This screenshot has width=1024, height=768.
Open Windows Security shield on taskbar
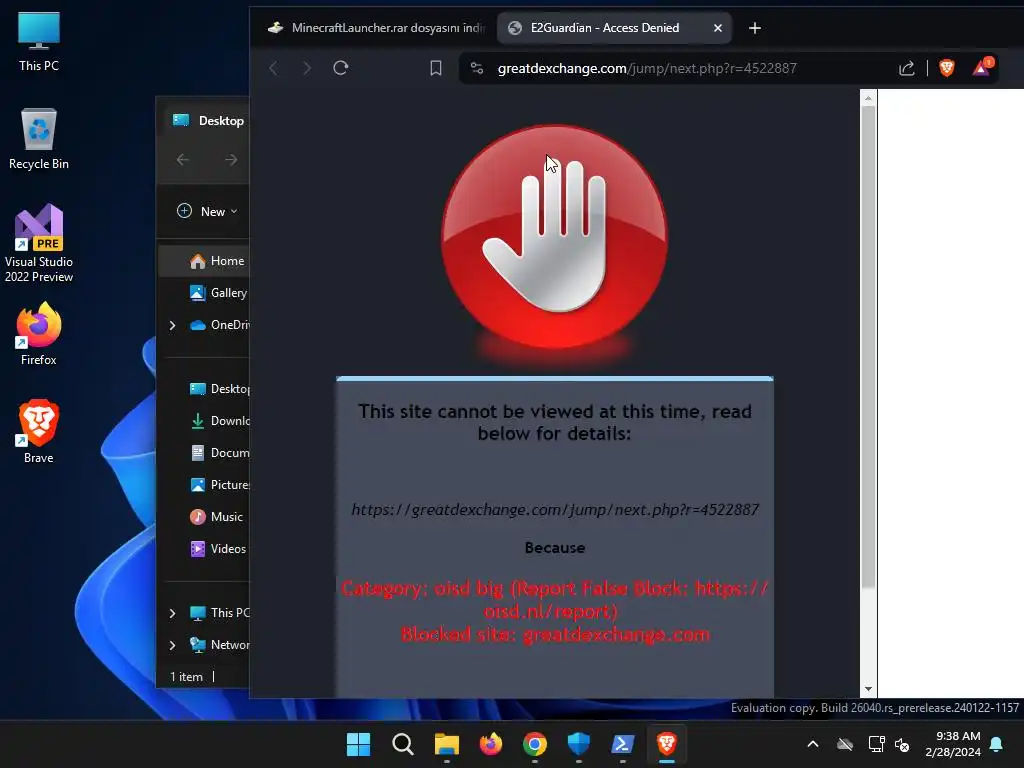(x=579, y=744)
